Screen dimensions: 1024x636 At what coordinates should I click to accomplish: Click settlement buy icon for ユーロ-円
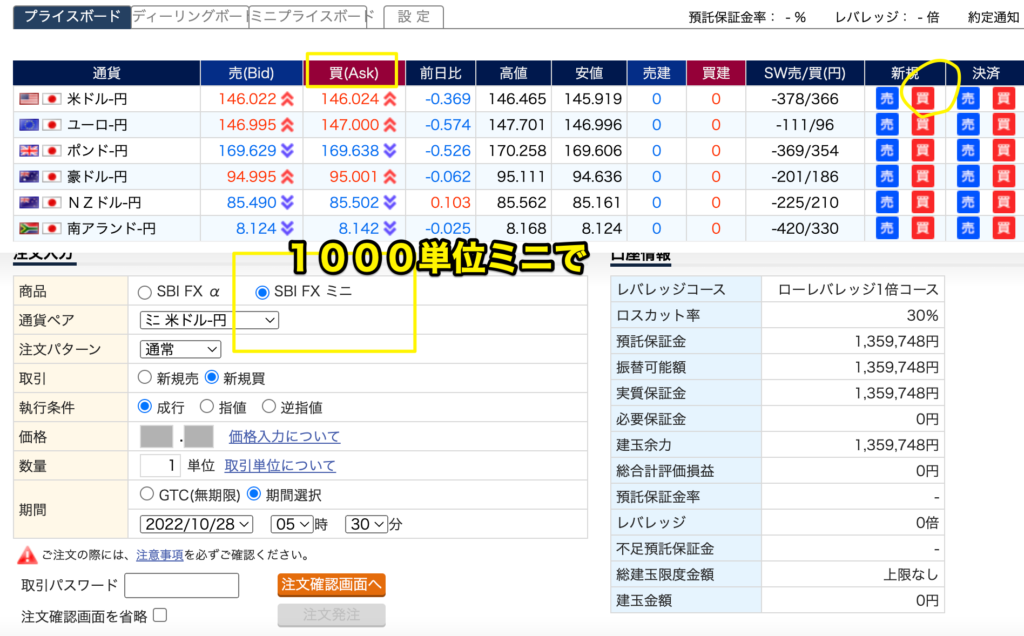click(x=1003, y=125)
